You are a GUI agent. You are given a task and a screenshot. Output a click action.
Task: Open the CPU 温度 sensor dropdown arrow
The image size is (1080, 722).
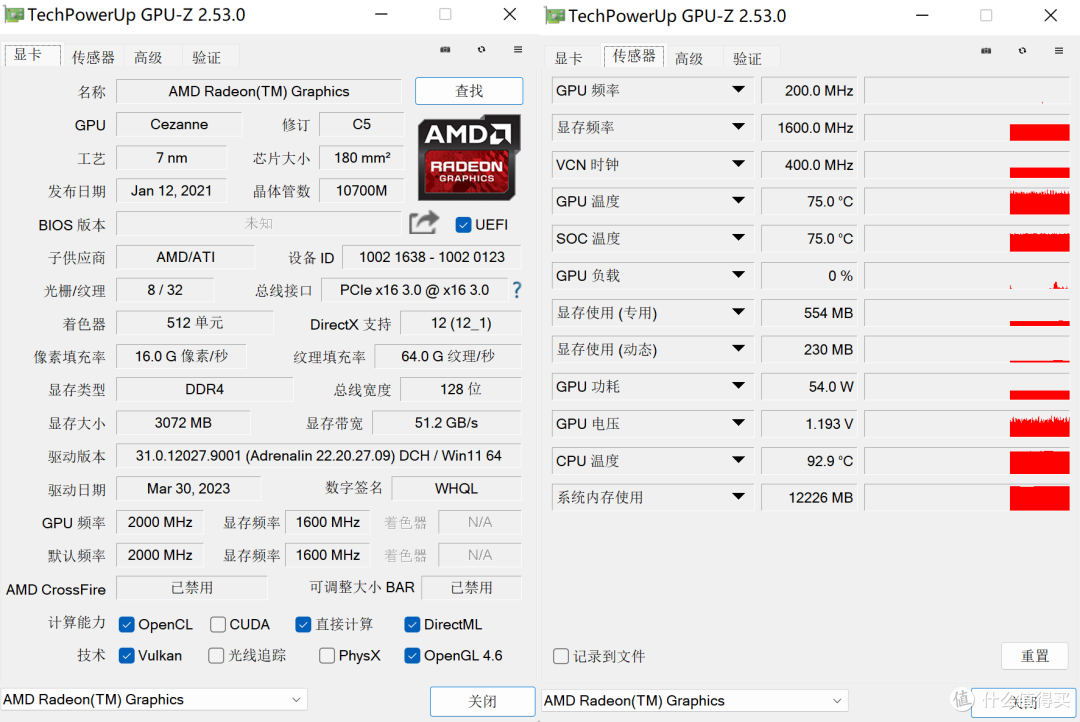tap(738, 460)
